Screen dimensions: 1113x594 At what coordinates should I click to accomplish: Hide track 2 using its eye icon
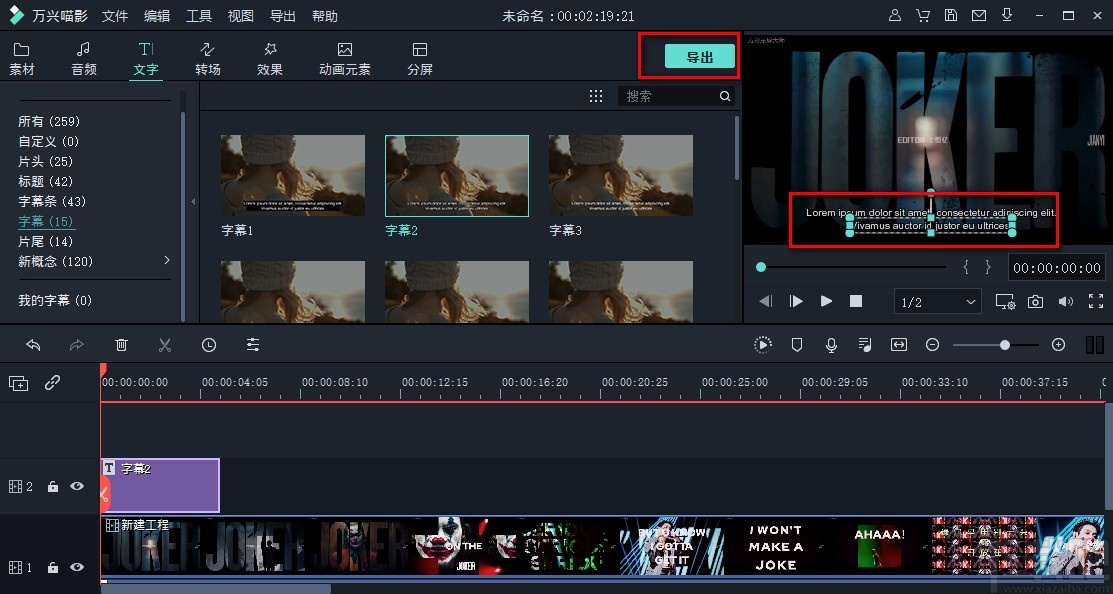tap(76, 486)
